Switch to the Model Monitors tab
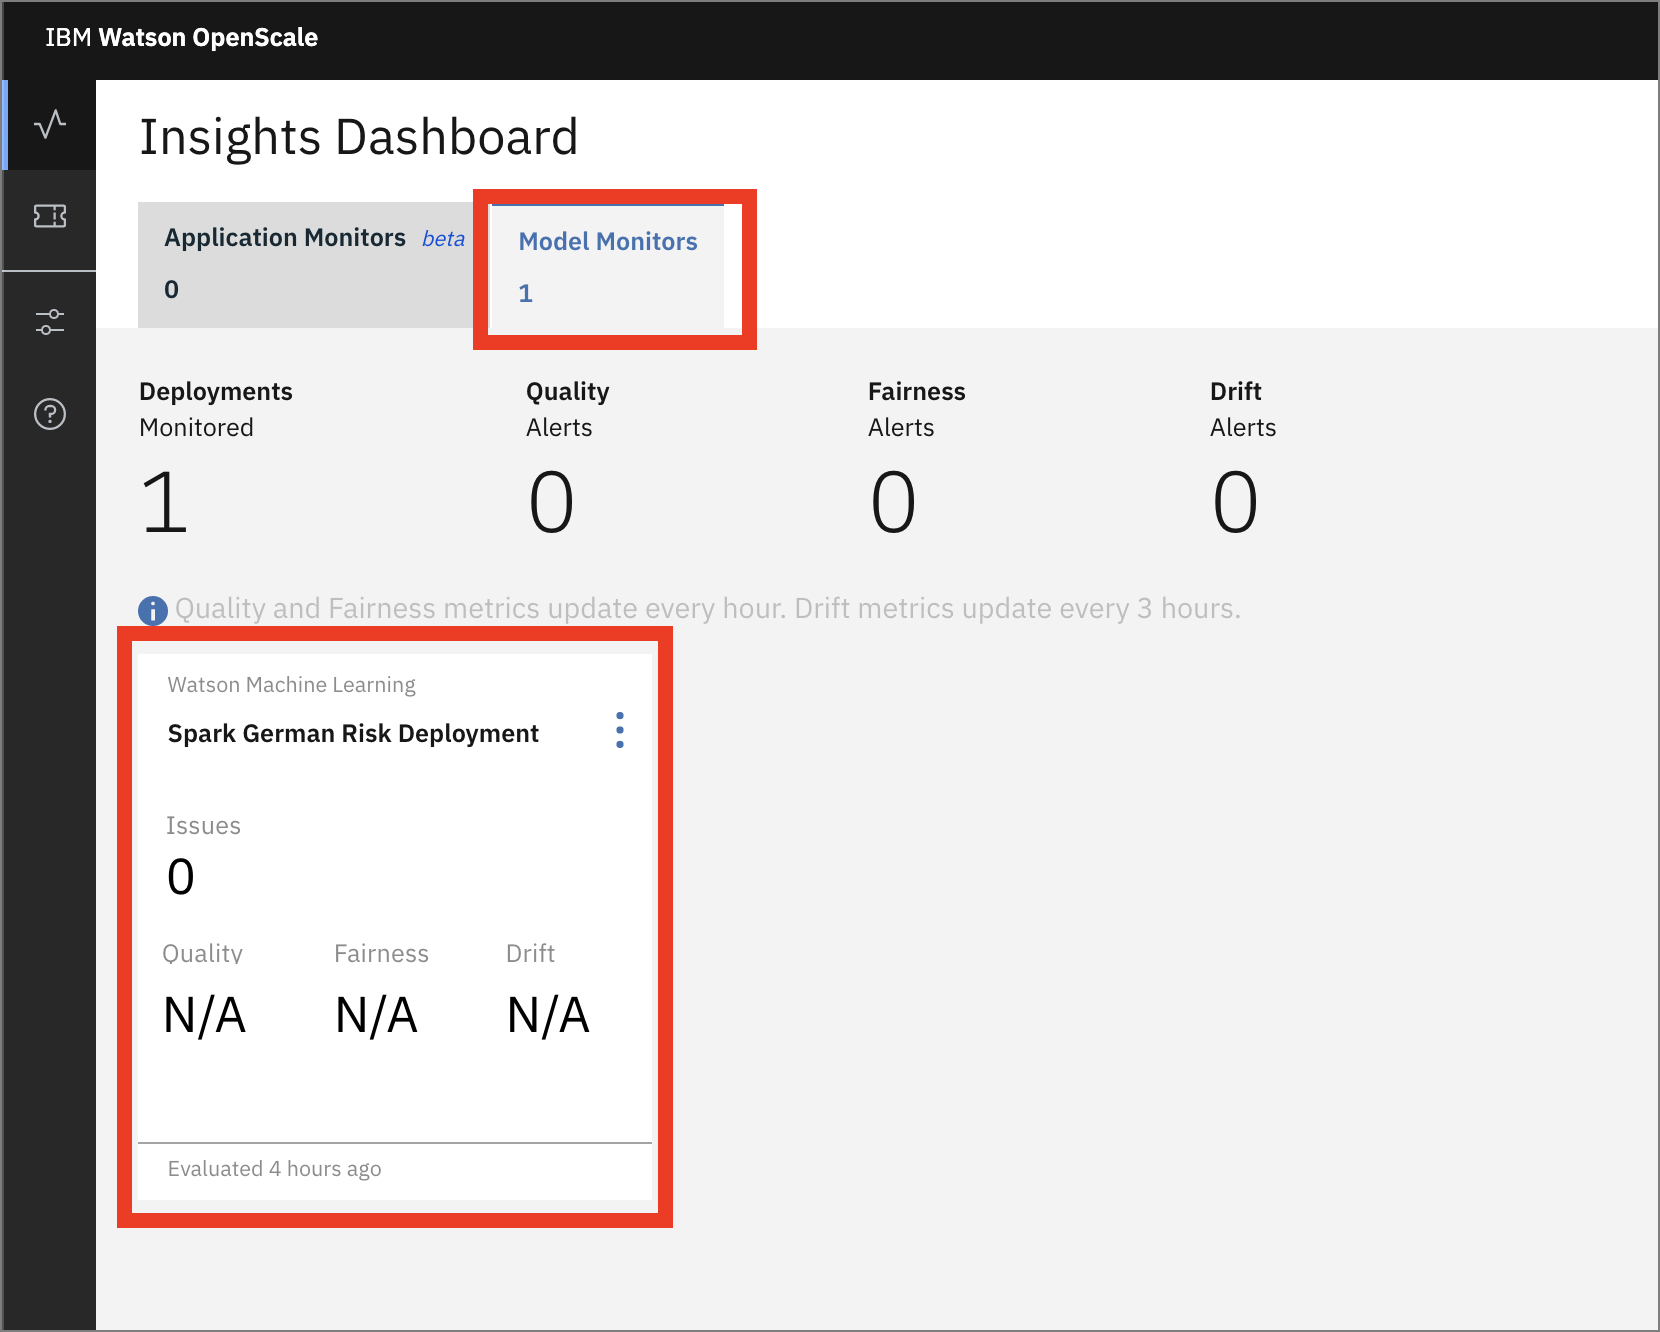1660x1332 pixels. click(607, 267)
